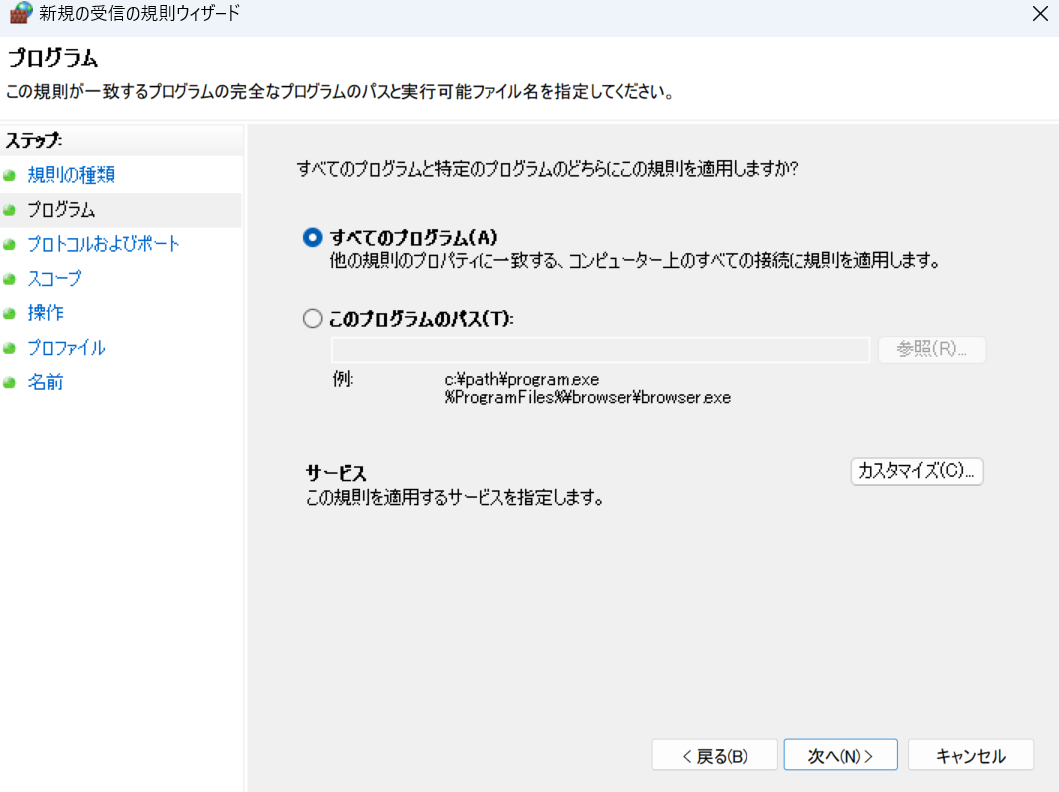
Task: Click the 戻る(B) button
Action: pyautogui.click(x=714, y=754)
